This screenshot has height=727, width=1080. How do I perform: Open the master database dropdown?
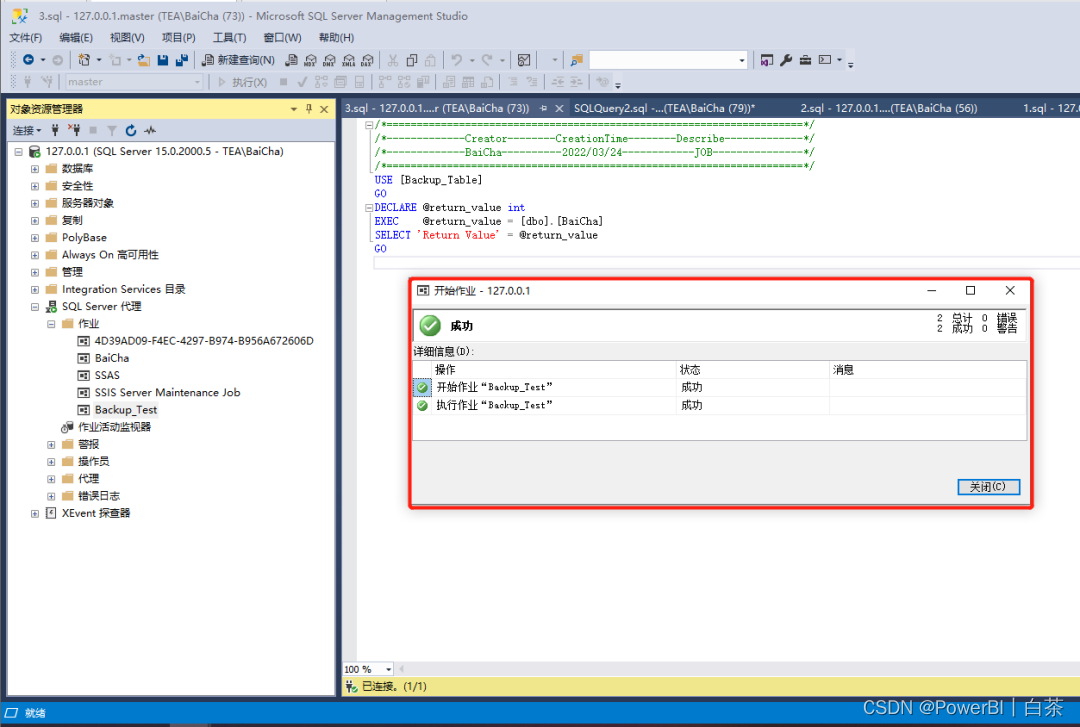[x=197, y=82]
